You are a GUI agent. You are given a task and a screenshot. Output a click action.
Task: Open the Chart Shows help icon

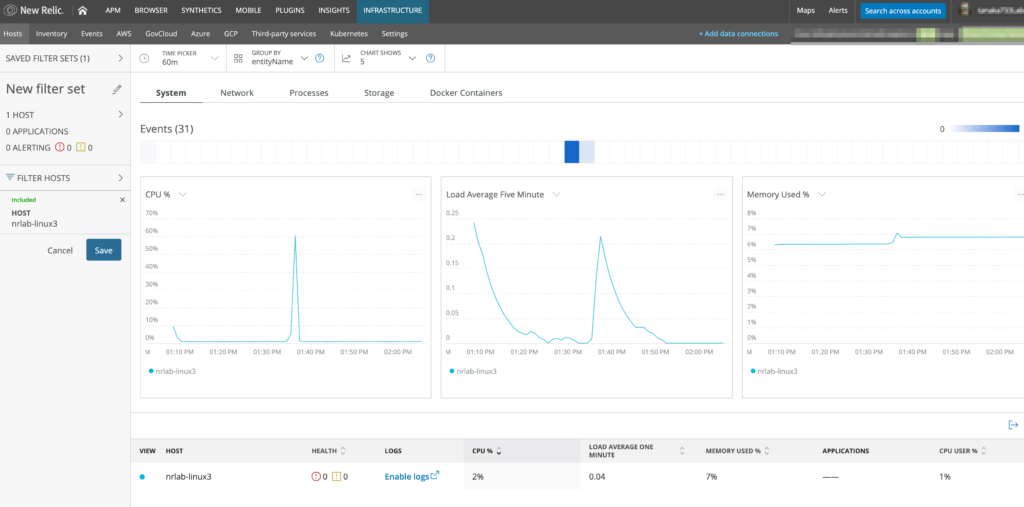[430, 58]
